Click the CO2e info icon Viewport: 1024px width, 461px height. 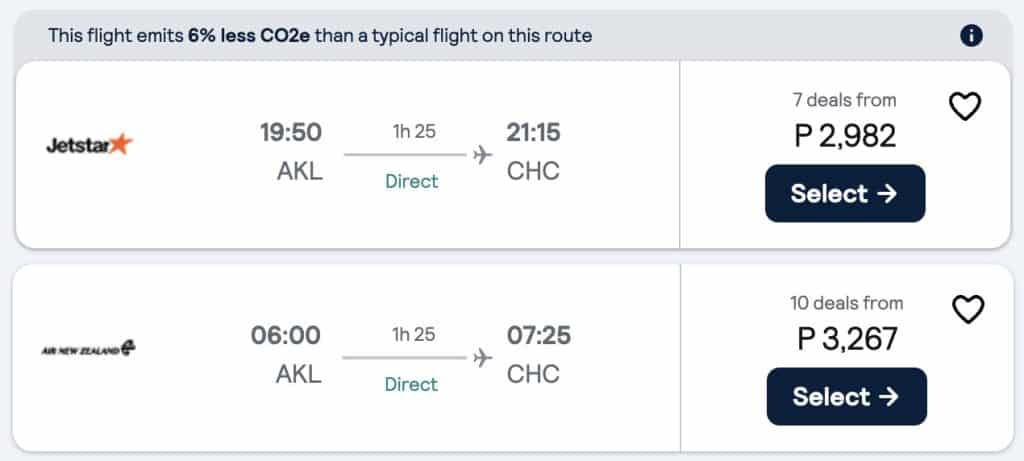pos(971,36)
